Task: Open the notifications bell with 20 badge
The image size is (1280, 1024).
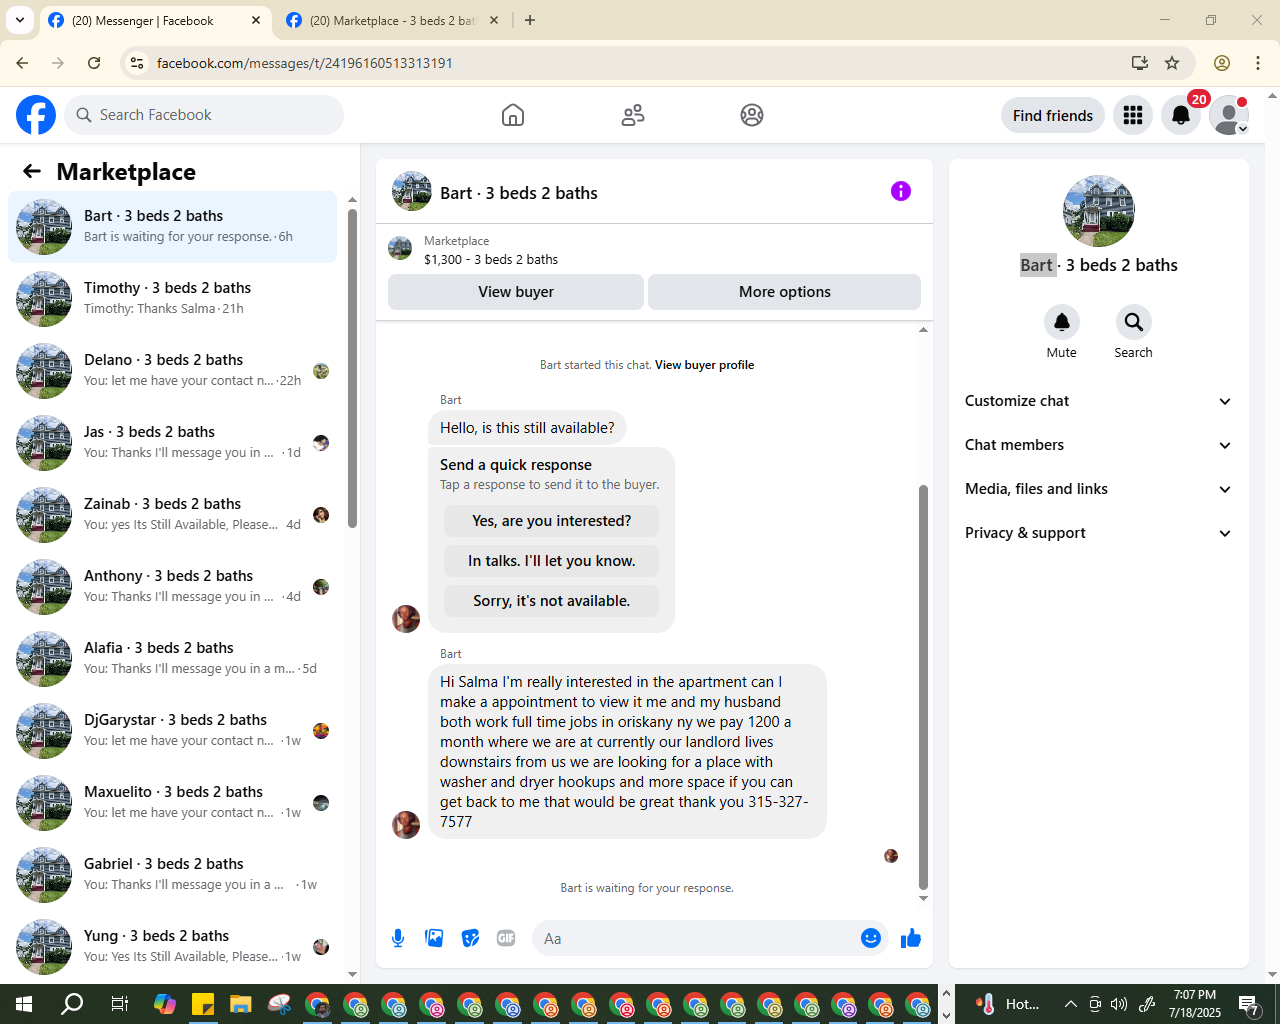Action: tap(1181, 115)
